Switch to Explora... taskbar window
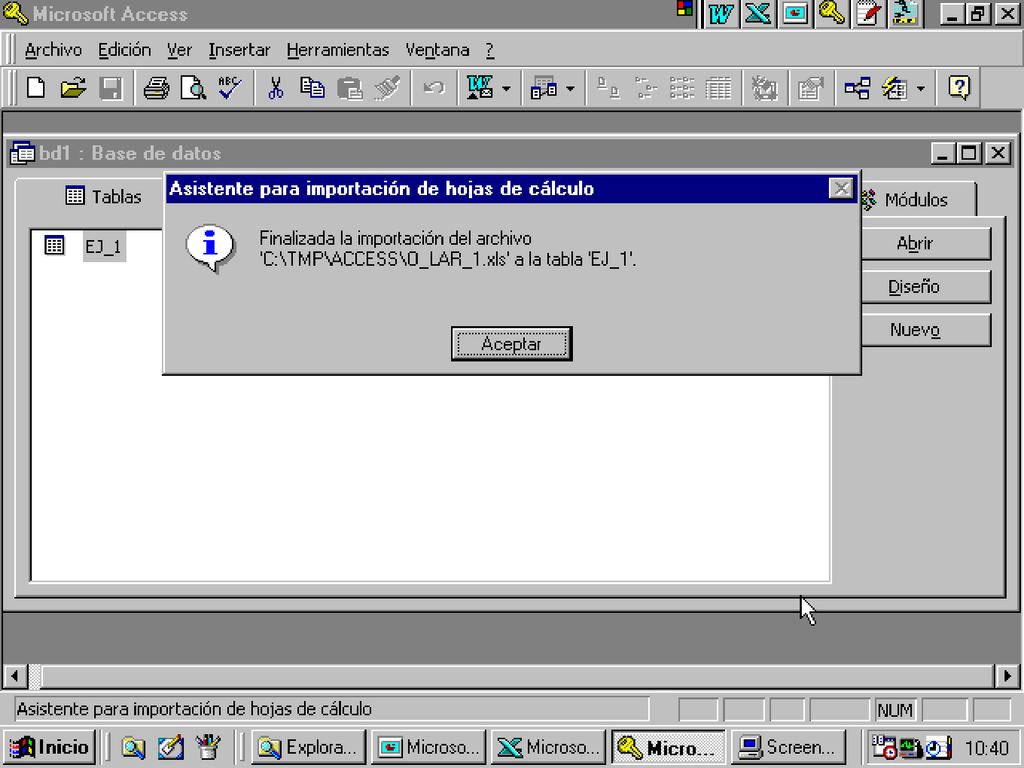 click(308, 746)
